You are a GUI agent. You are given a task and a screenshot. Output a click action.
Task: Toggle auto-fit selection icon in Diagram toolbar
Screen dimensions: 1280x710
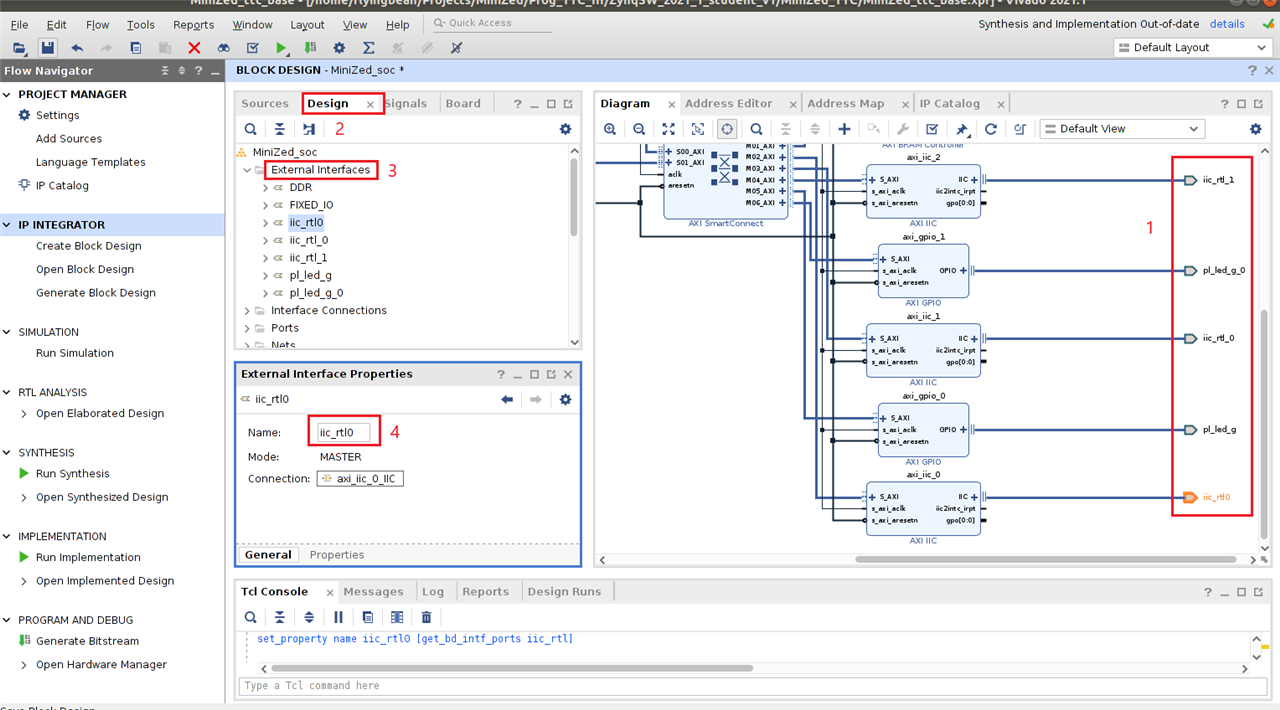[727, 129]
